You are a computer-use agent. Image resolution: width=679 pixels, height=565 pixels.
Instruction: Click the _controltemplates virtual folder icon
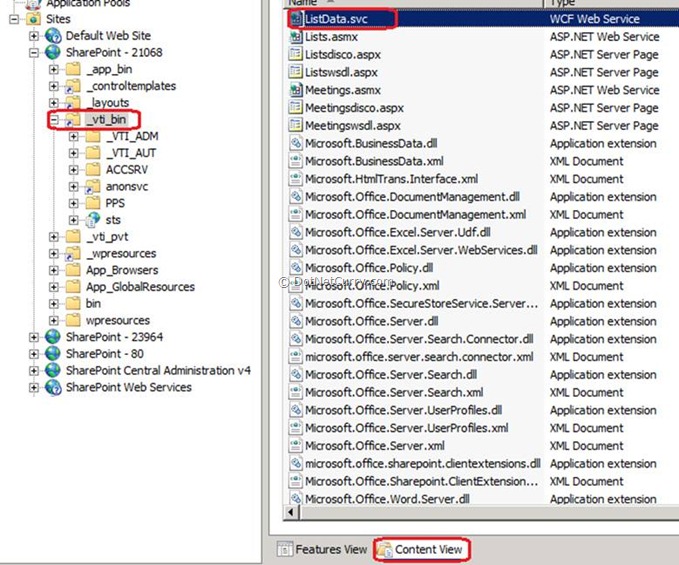point(73,86)
